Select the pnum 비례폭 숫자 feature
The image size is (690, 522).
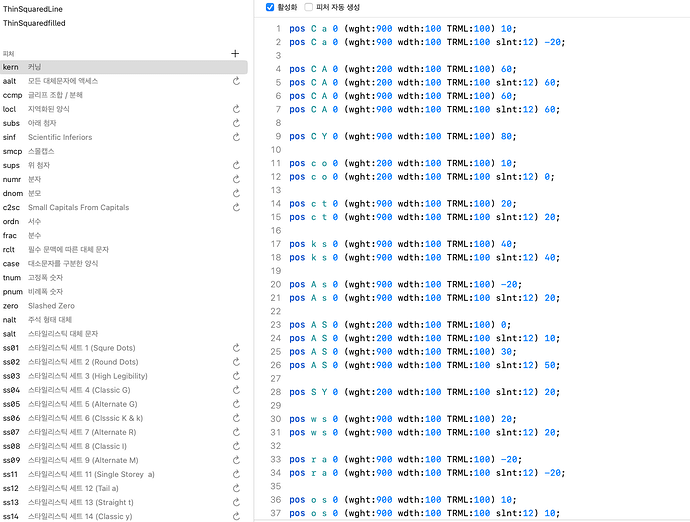(124, 292)
